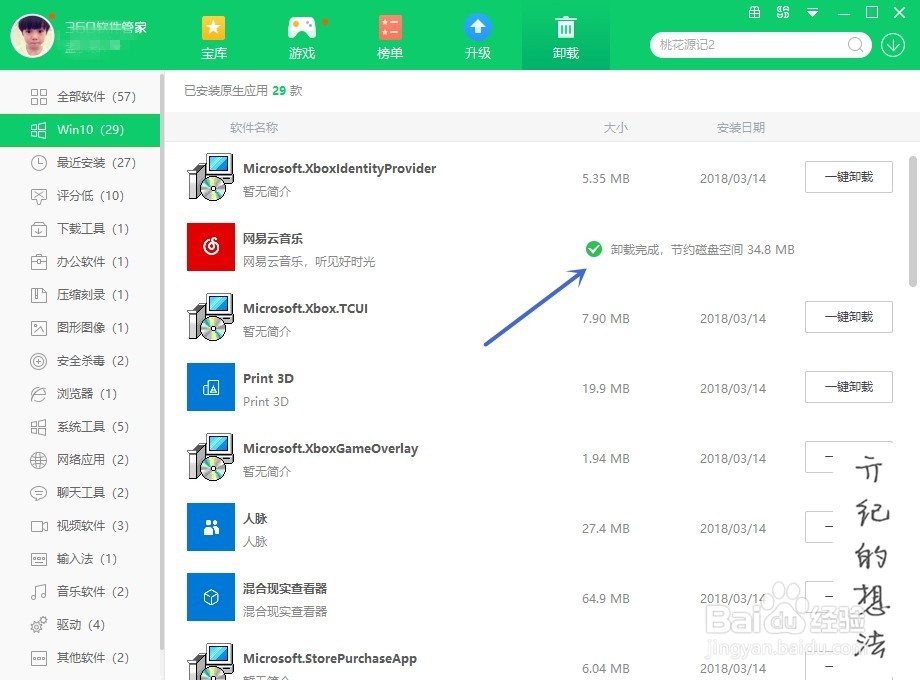The image size is (920, 680).
Task: Expand the title bar dropdown menu arrow
Action: pos(813,12)
